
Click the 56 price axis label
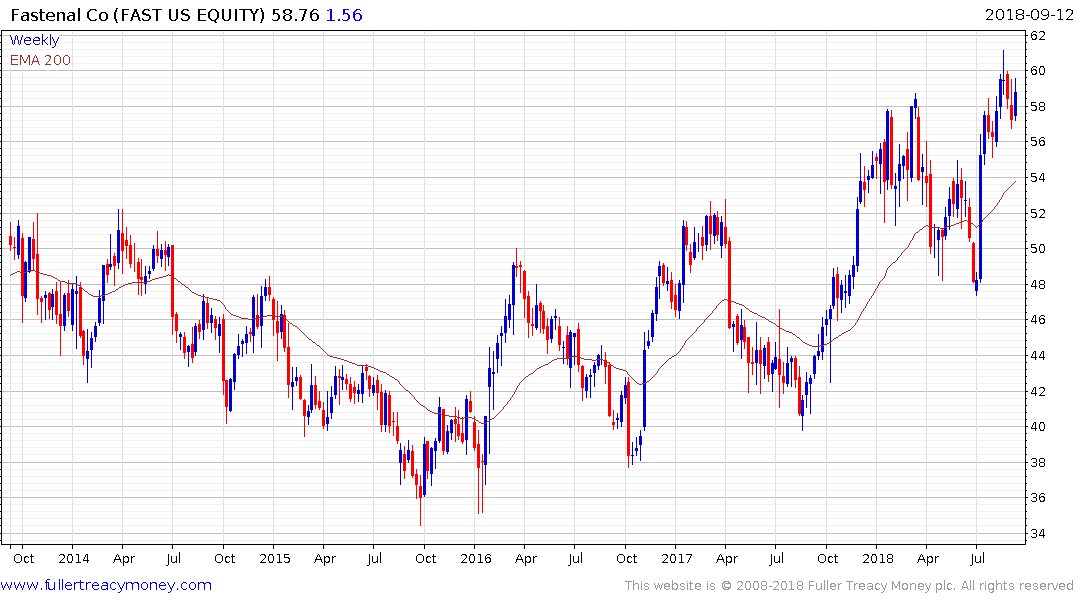[x=1037, y=142]
